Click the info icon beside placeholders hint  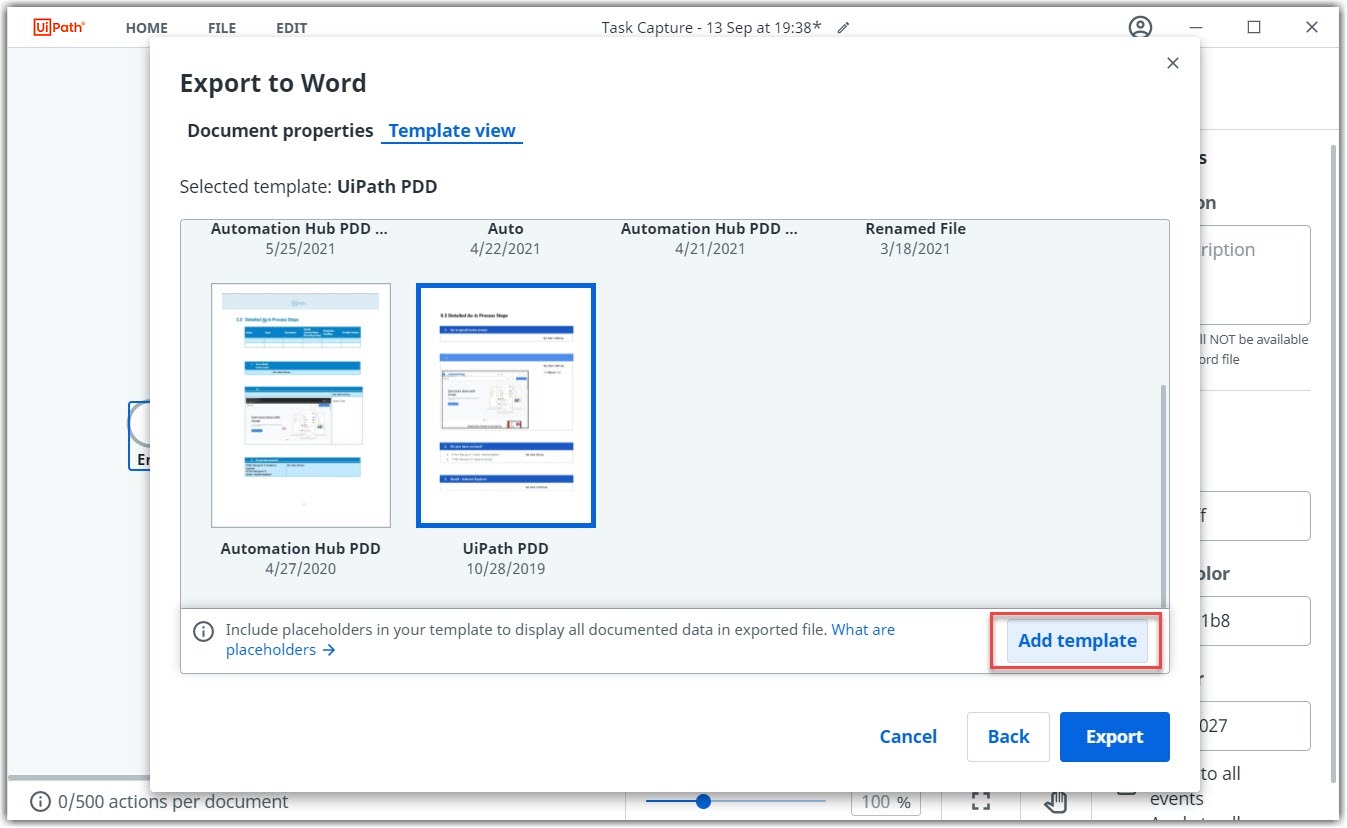(203, 631)
